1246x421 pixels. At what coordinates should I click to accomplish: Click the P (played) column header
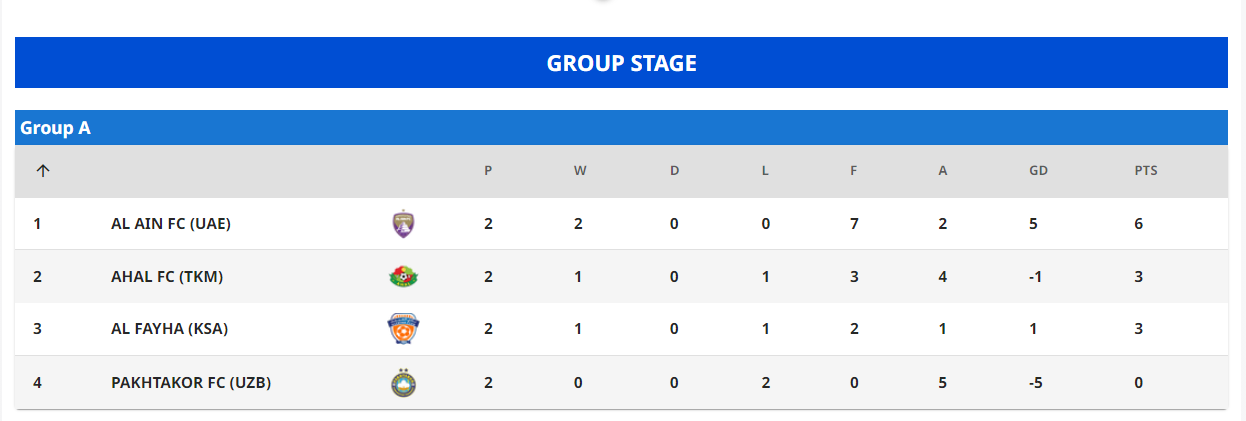tap(488, 171)
